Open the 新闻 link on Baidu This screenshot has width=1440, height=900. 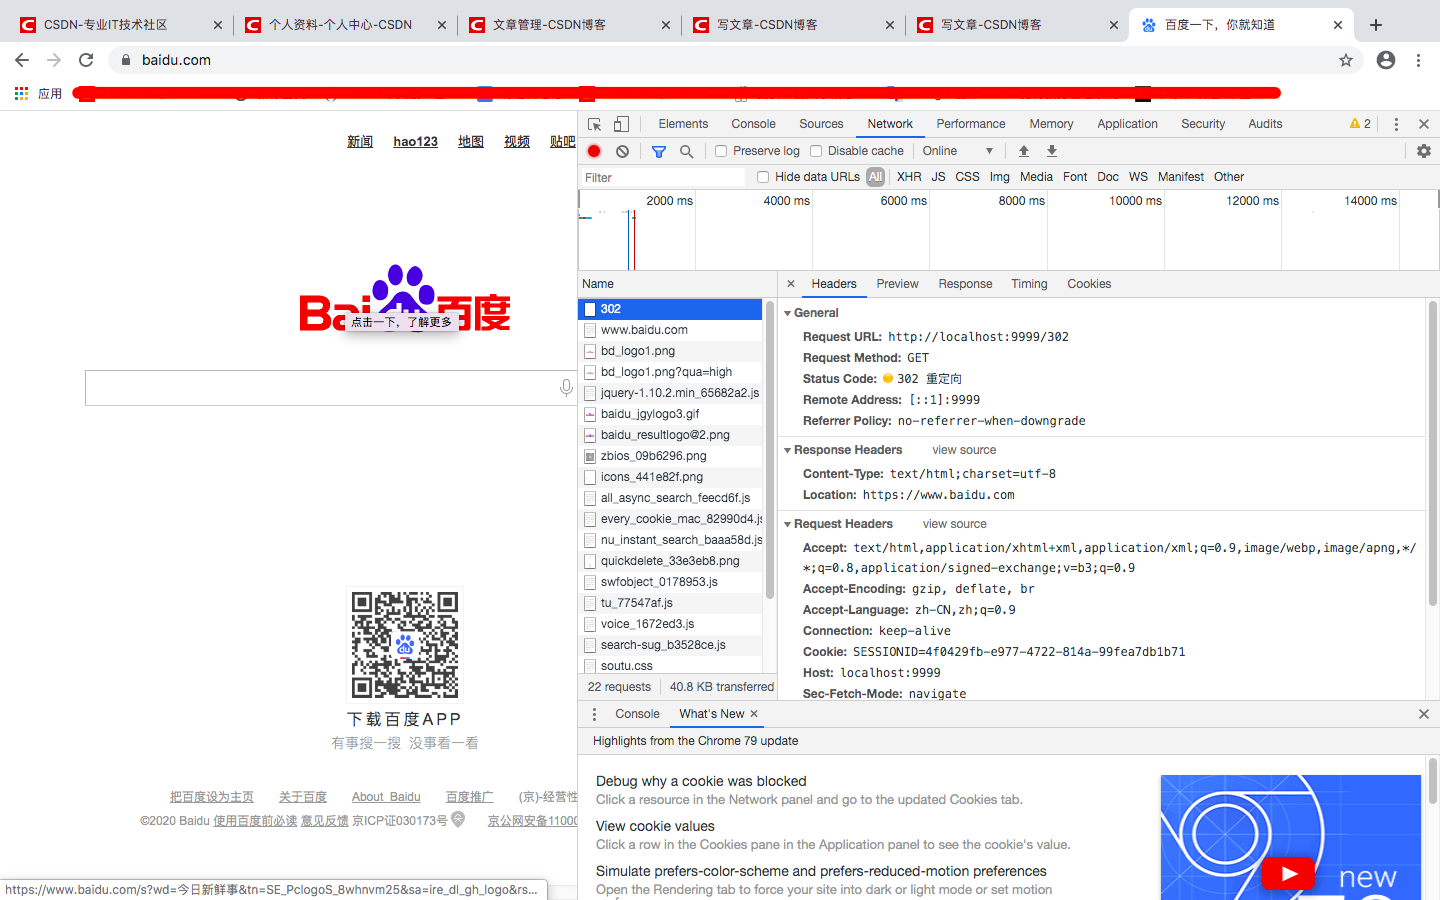[360, 142]
